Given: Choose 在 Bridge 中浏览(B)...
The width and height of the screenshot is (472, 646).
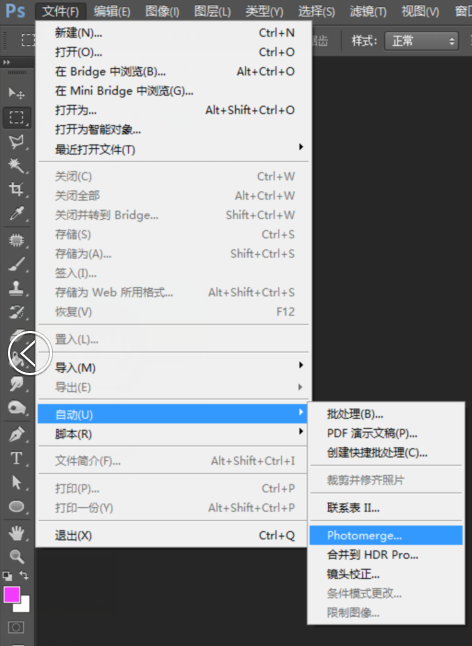Looking at the screenshot, I should pos(173,71).
